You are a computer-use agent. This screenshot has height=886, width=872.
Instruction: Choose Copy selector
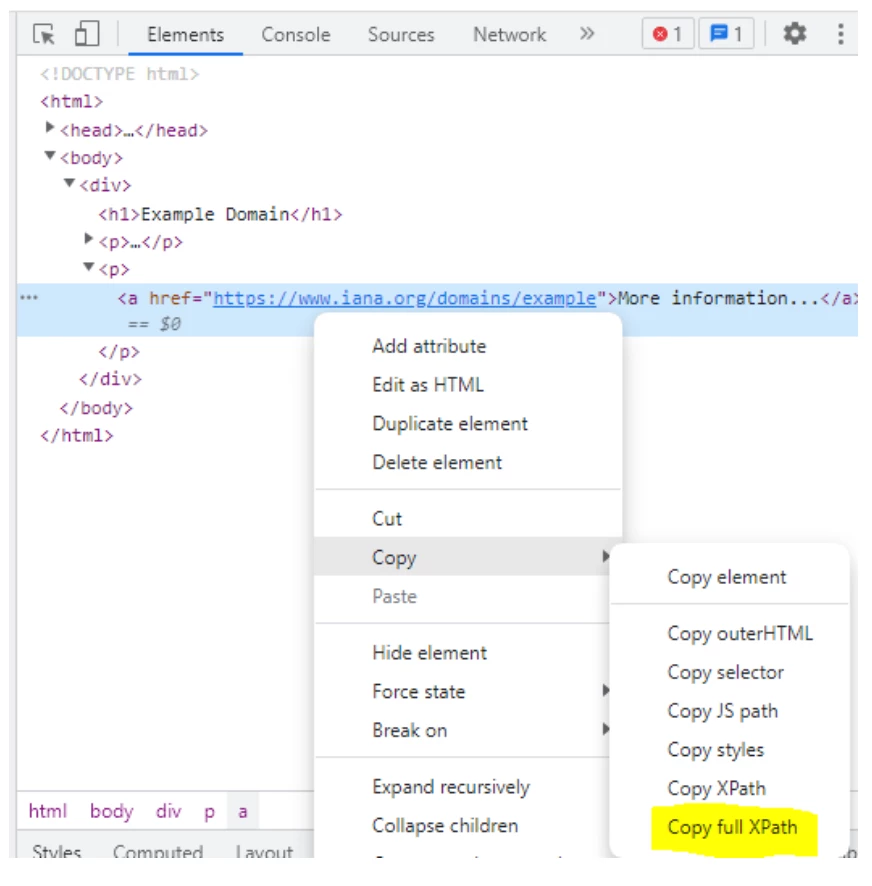point(730,672)
